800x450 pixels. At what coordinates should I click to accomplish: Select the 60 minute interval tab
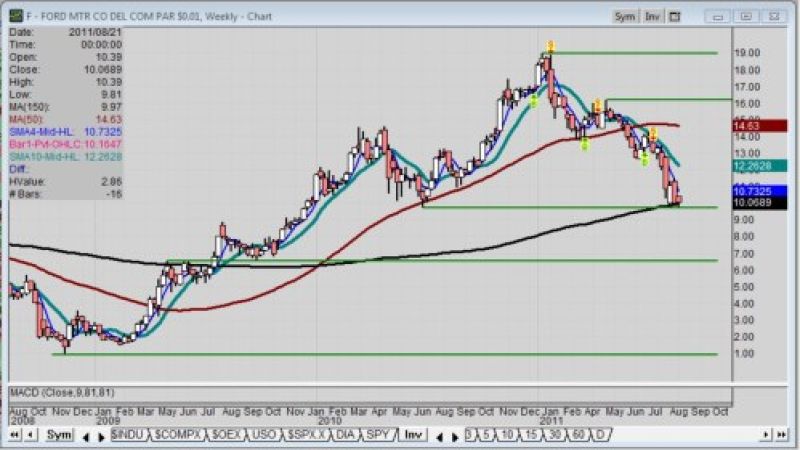click(577, 436)
